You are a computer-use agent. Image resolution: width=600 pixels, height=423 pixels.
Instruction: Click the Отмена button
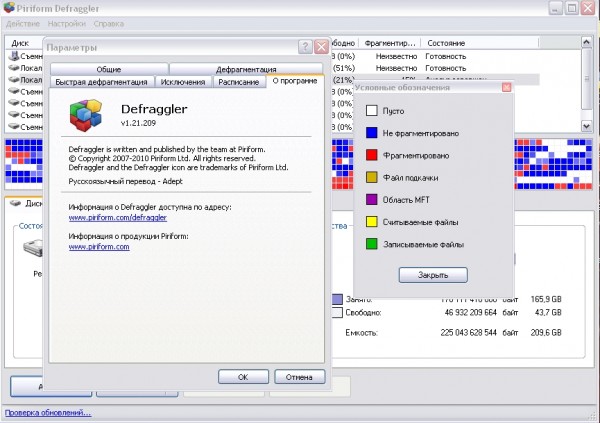299,377
